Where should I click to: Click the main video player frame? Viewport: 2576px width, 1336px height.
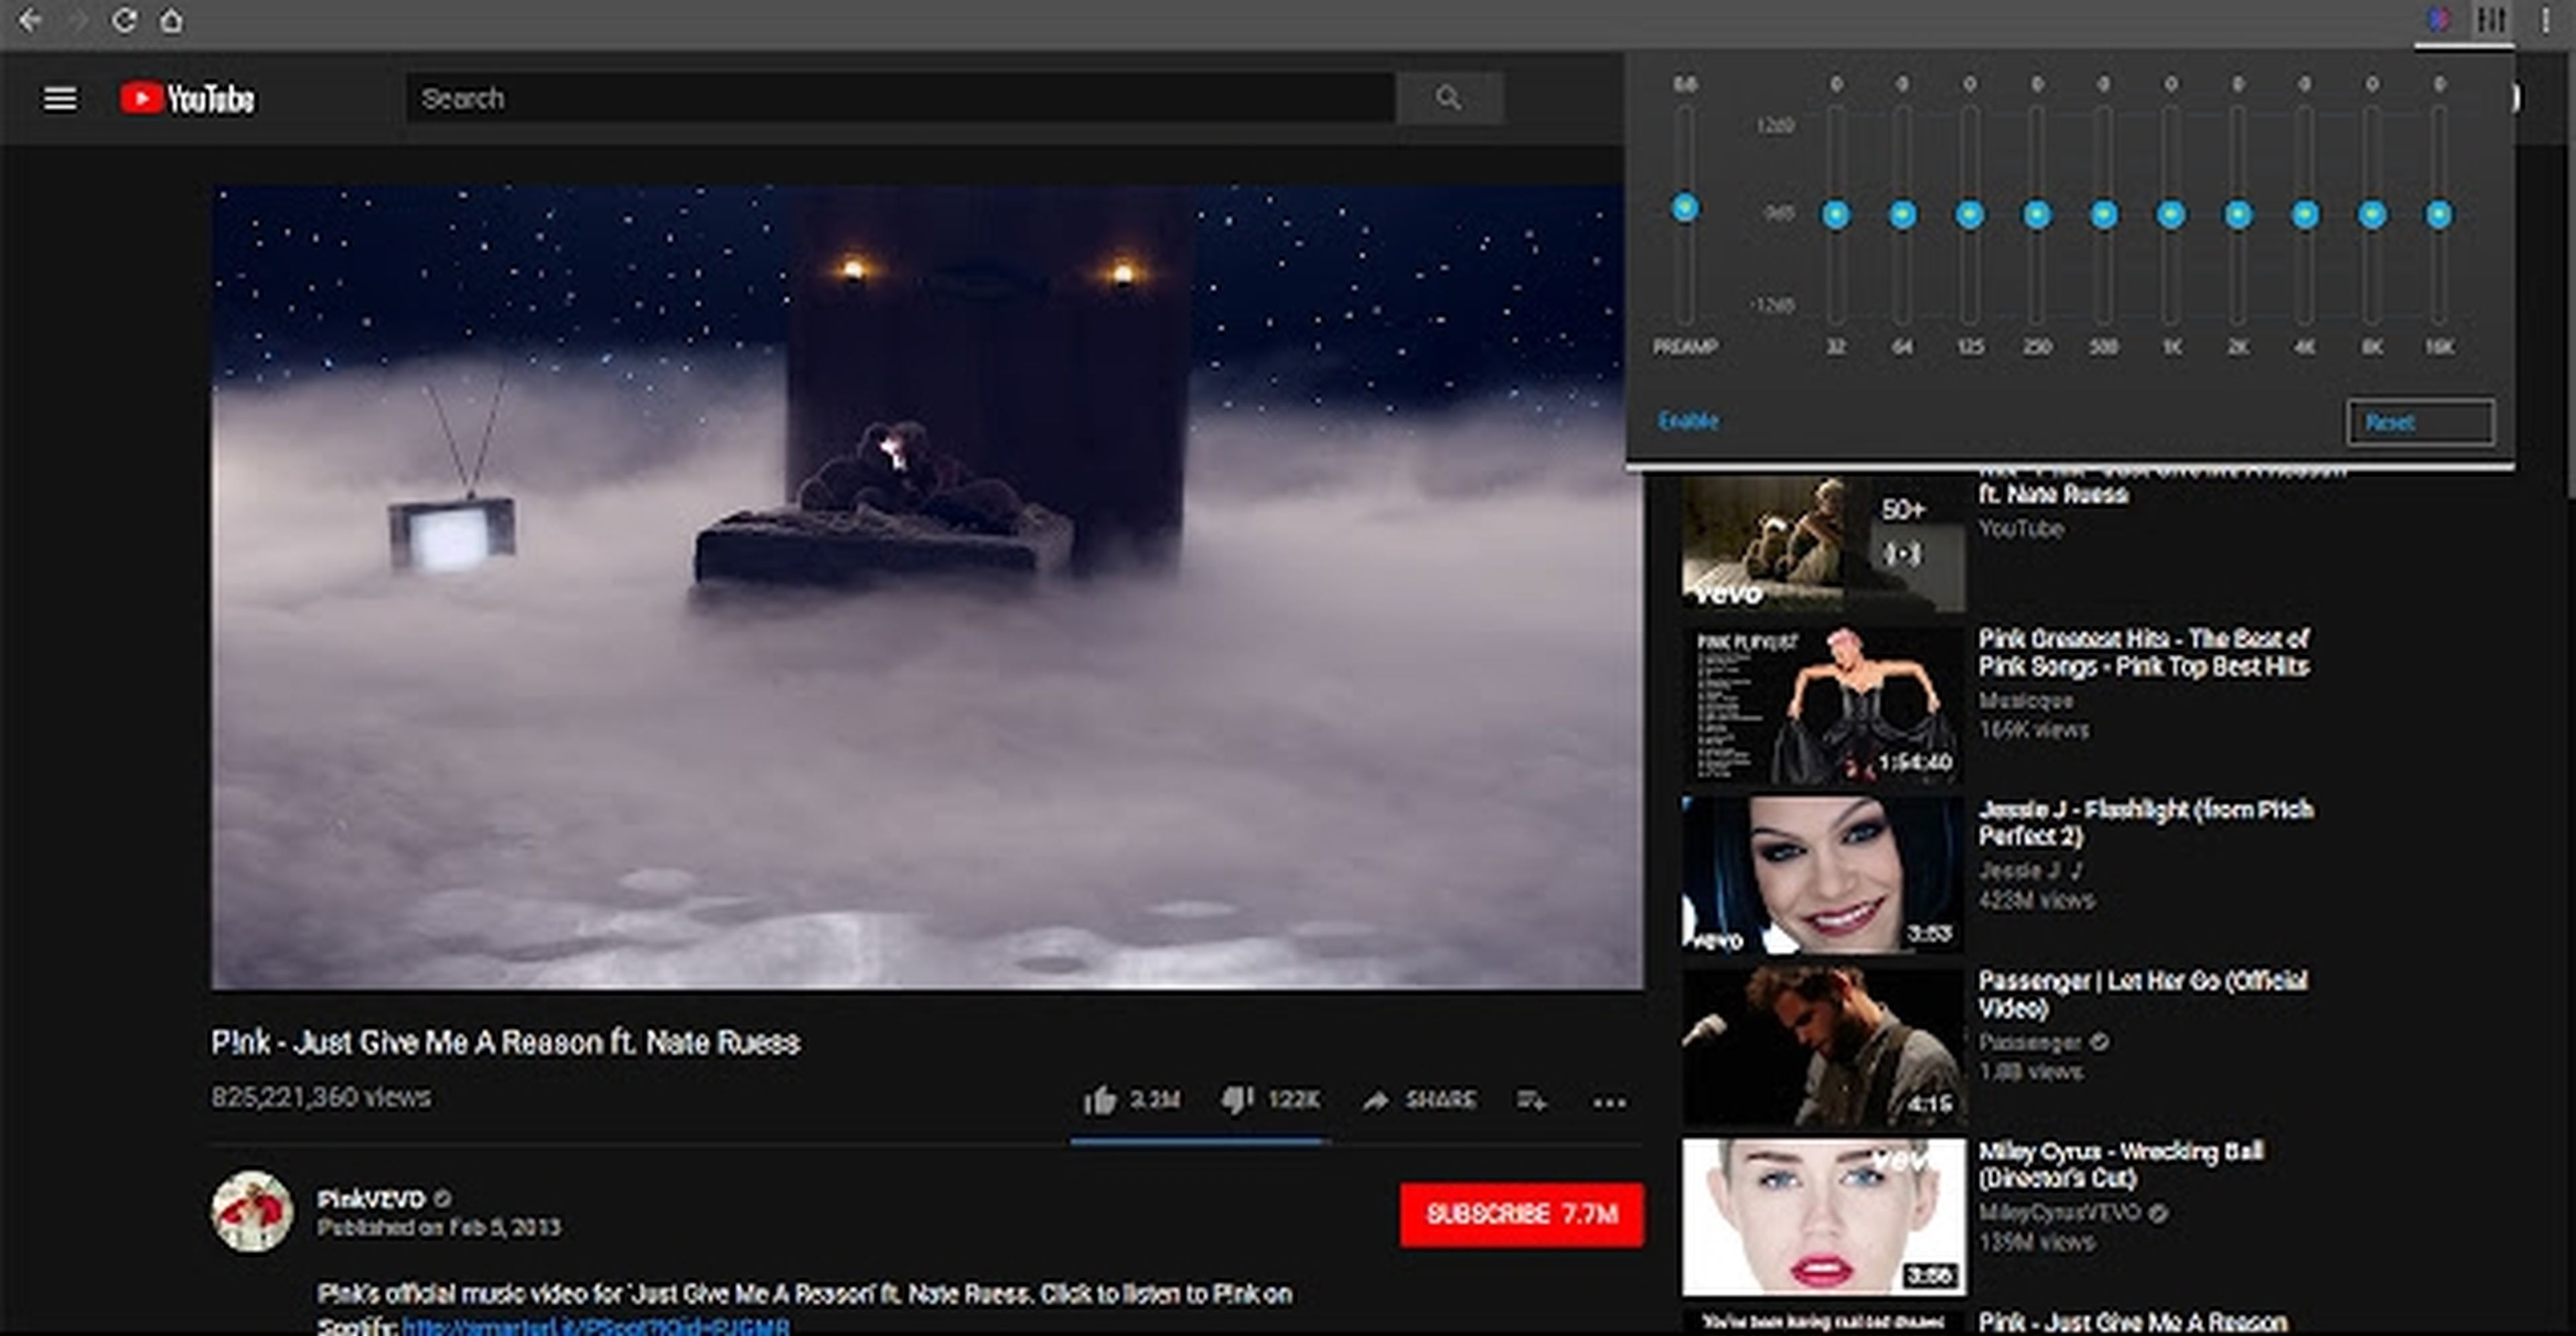pos(927,588)
